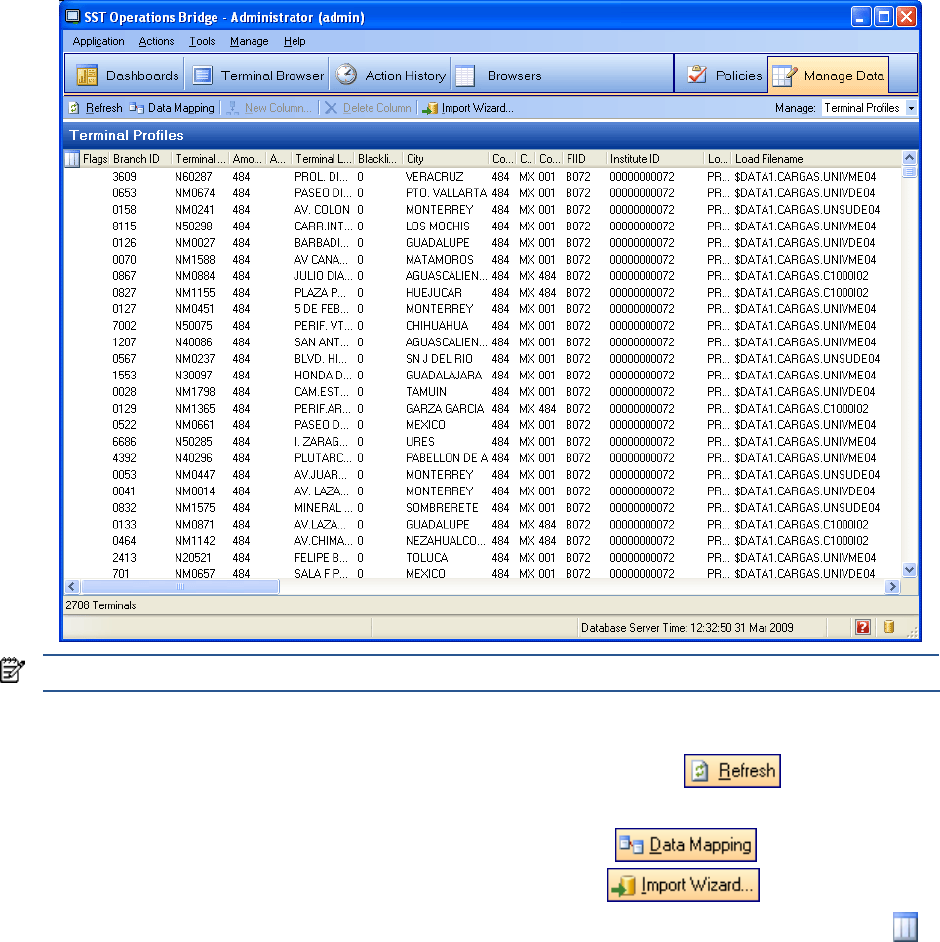The width and height of the screenshot is (940, 942).
Task: Click the red help icon in status bar
Action: (x=861, y=627)
